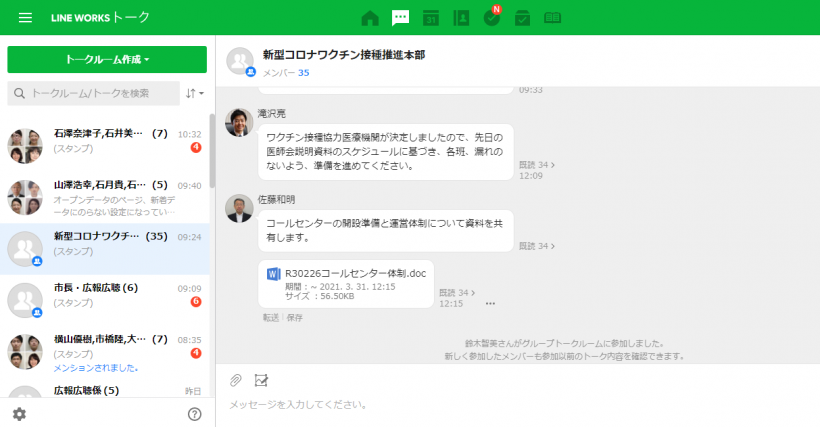Click the image insert icon by paperclip
The width and height of the screenshot is (820, 427).
(262, 380)
